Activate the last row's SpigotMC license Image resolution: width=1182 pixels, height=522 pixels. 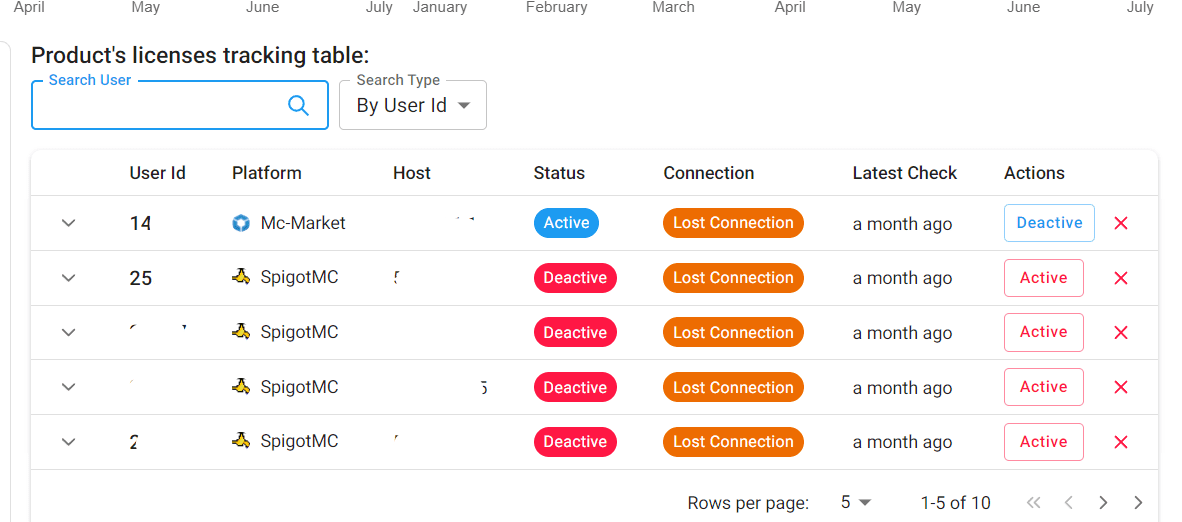1043,442
